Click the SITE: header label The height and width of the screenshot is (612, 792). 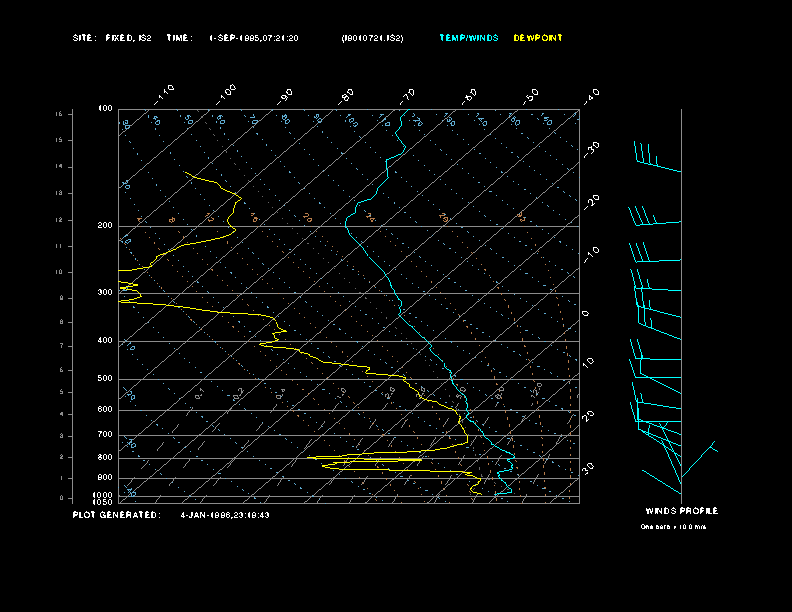(84, 38)
